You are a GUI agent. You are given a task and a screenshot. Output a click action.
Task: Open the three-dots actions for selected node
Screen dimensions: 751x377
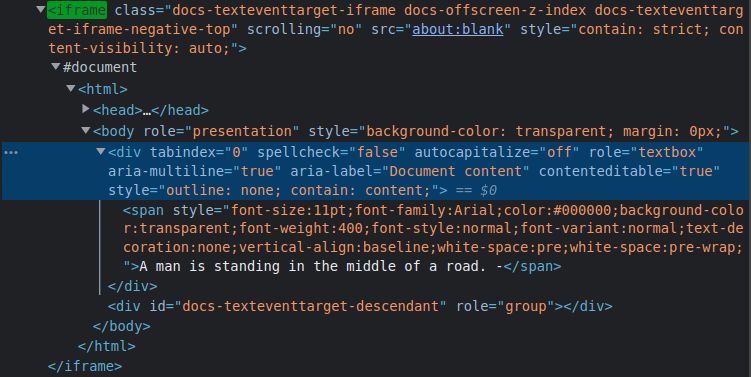(11, 153)
